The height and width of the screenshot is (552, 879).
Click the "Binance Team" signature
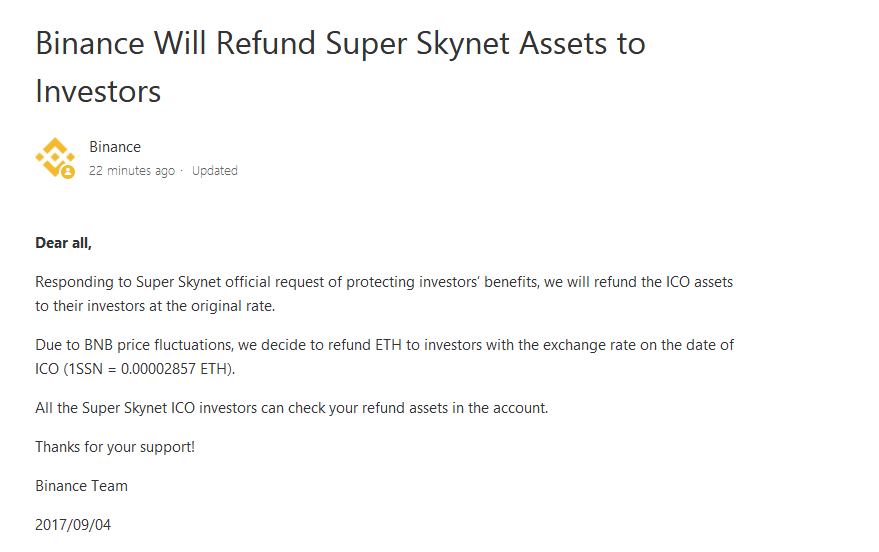pos(81,486)
